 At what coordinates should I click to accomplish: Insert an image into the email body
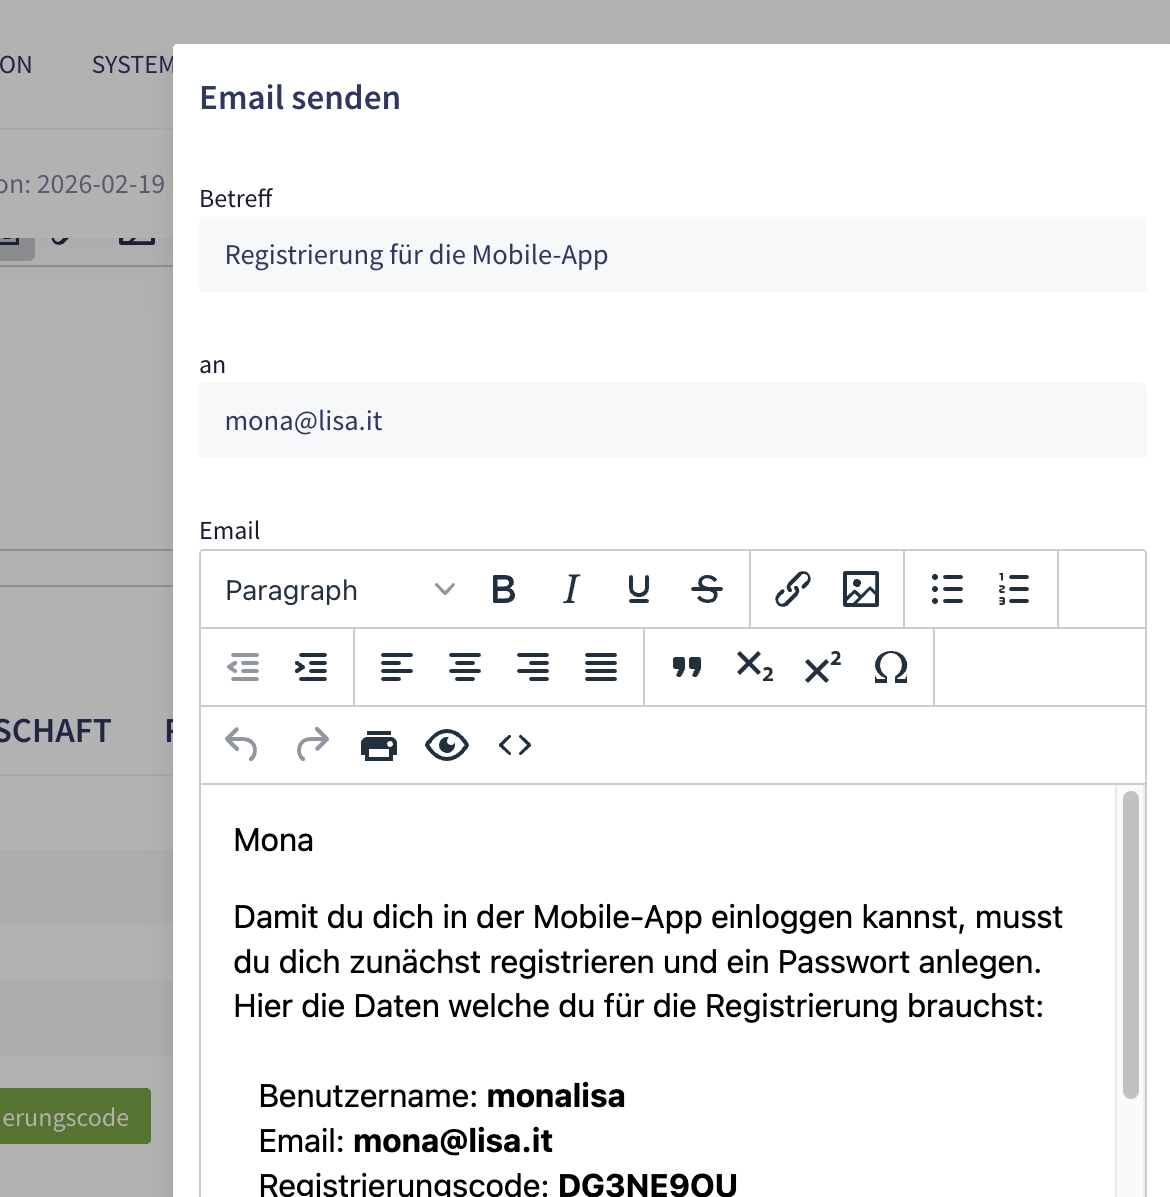(x=861, y=590)
